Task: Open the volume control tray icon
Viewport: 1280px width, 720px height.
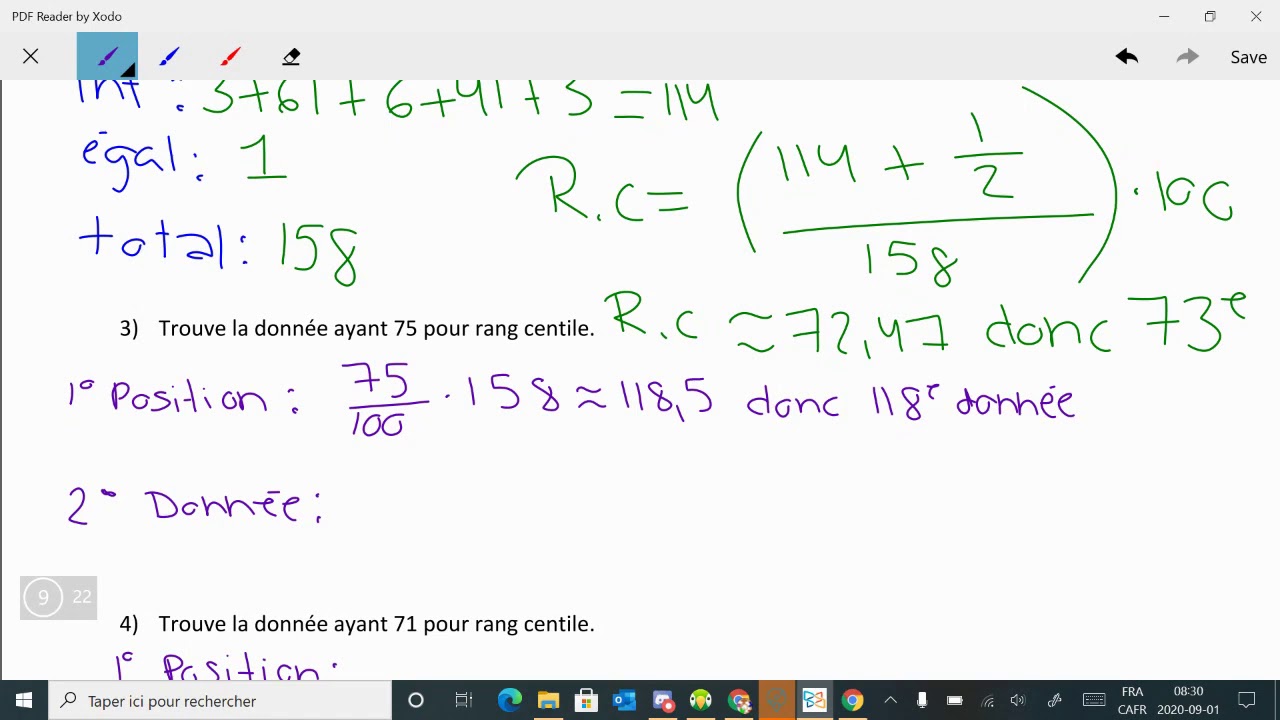Action: [x=1018, y=701]
